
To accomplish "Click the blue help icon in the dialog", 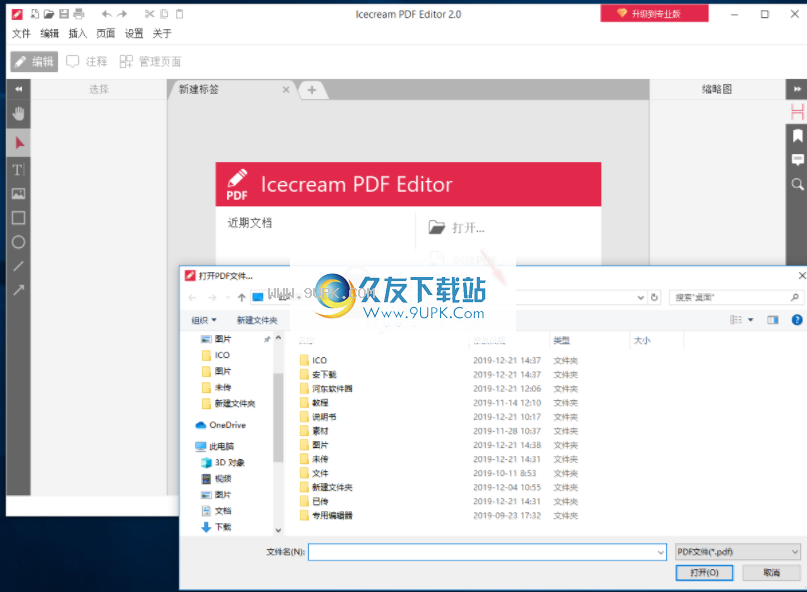I will pos(797,320).
